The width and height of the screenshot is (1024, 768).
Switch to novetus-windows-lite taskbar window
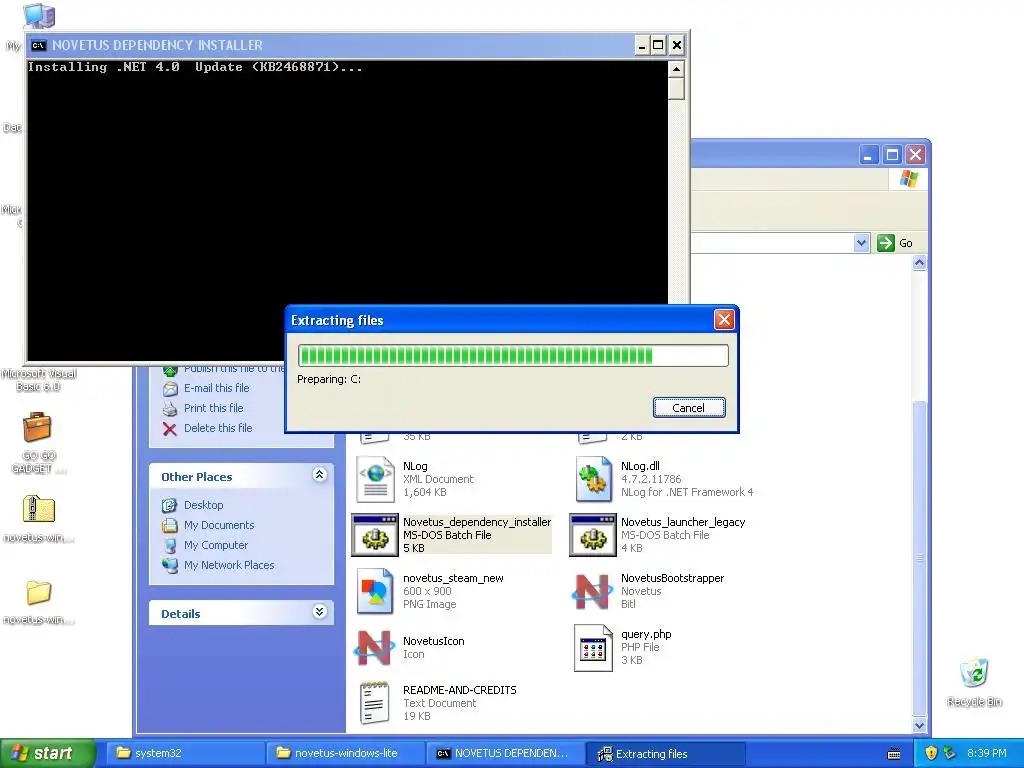[x=345, y=753]
